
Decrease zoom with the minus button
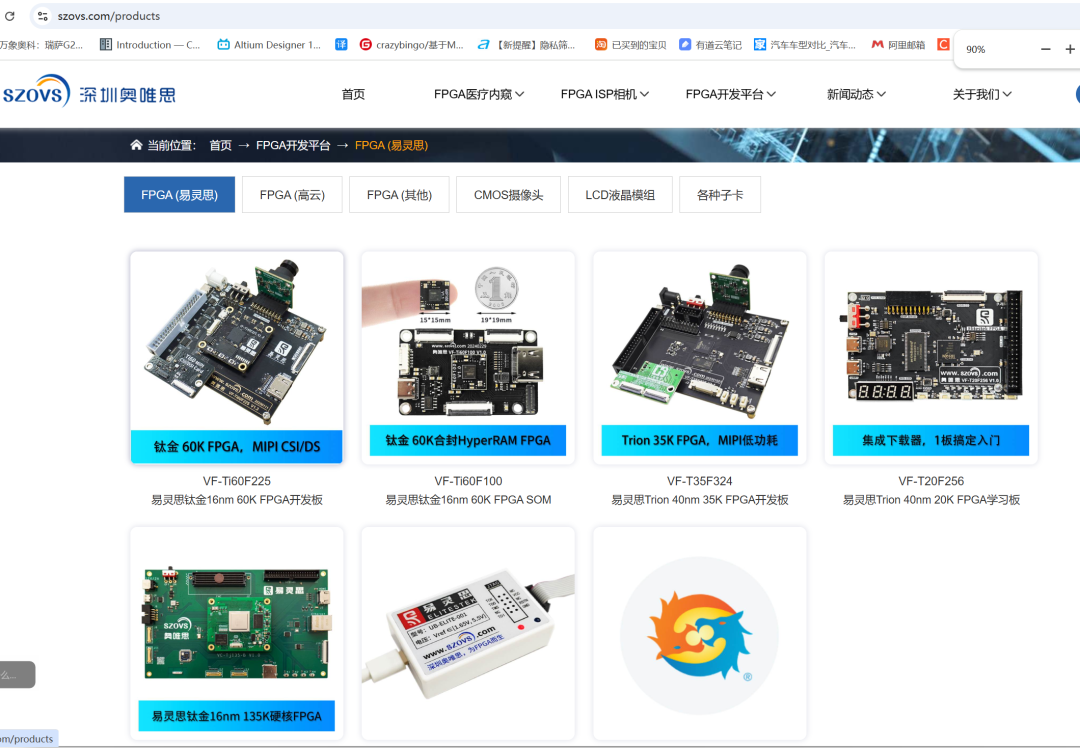click(1046, 49)
